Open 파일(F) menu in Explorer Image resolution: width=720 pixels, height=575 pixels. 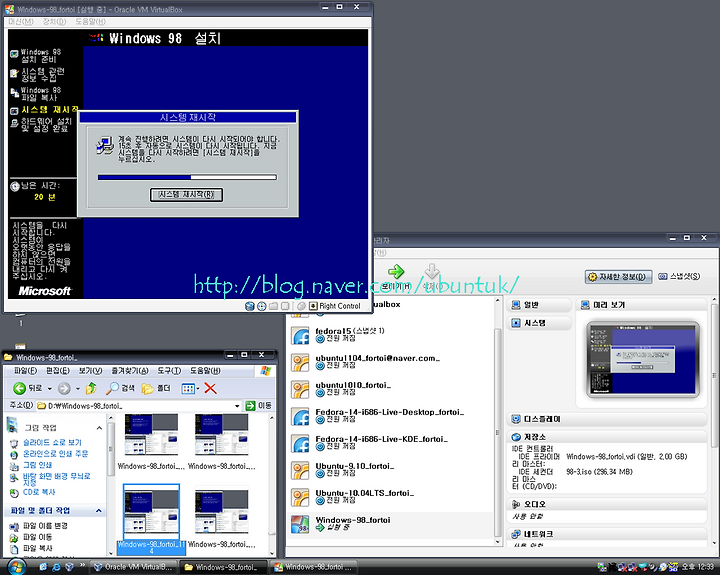tap(25, 371)
